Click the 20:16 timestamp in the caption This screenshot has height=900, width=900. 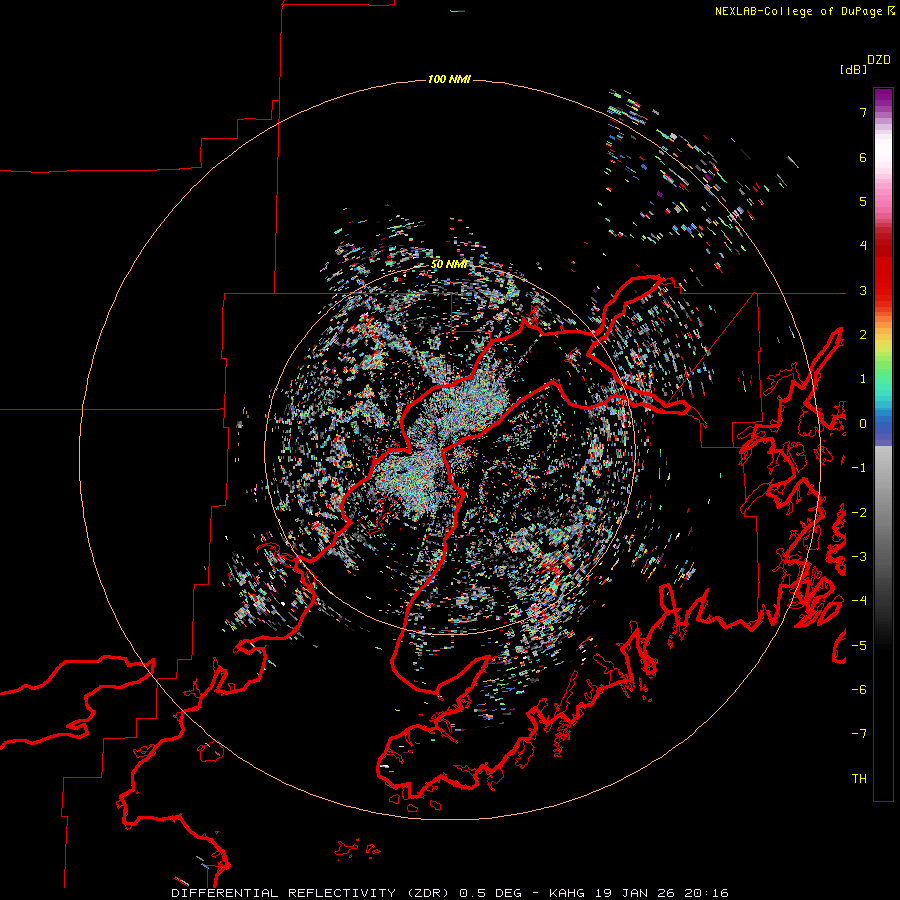tap(707, 893)
